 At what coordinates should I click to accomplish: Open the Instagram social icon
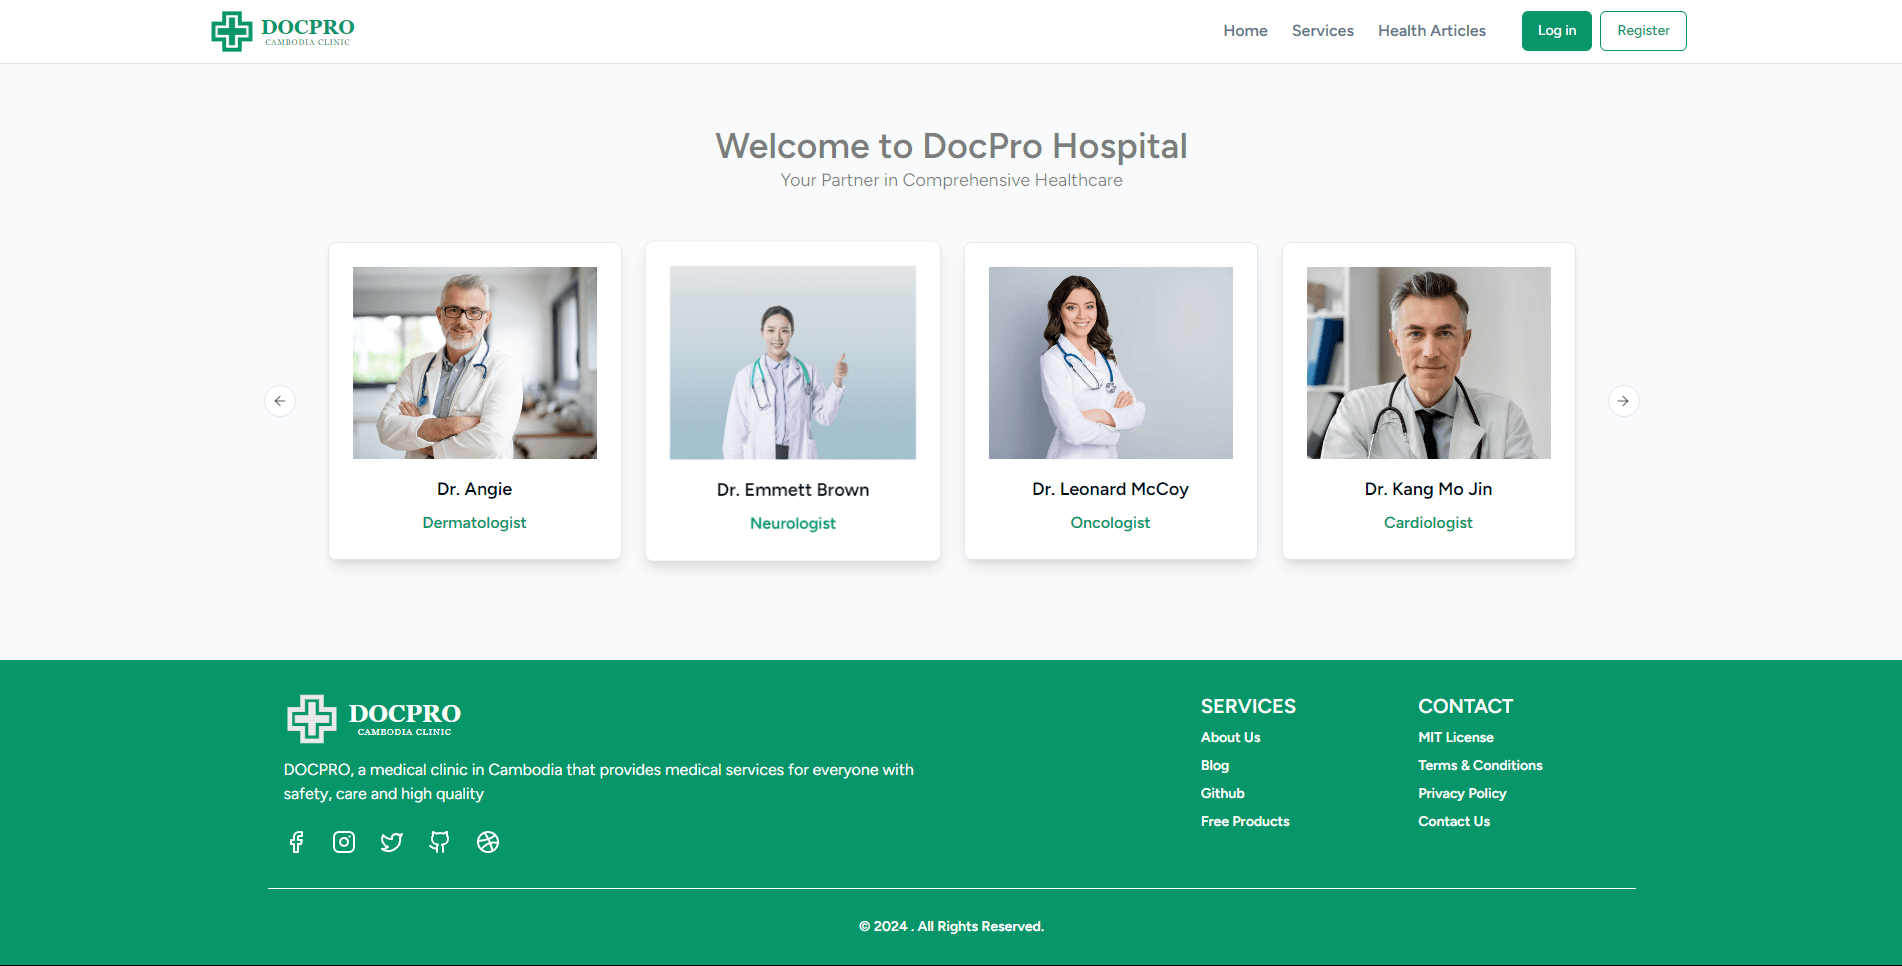click(x=344, y=842)
